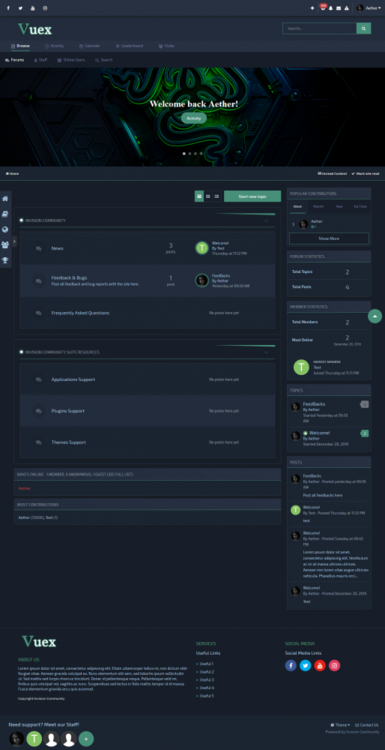The image size is (385, 750).
Task: Collapse the Invision Community category
Action: coord(267,221)
